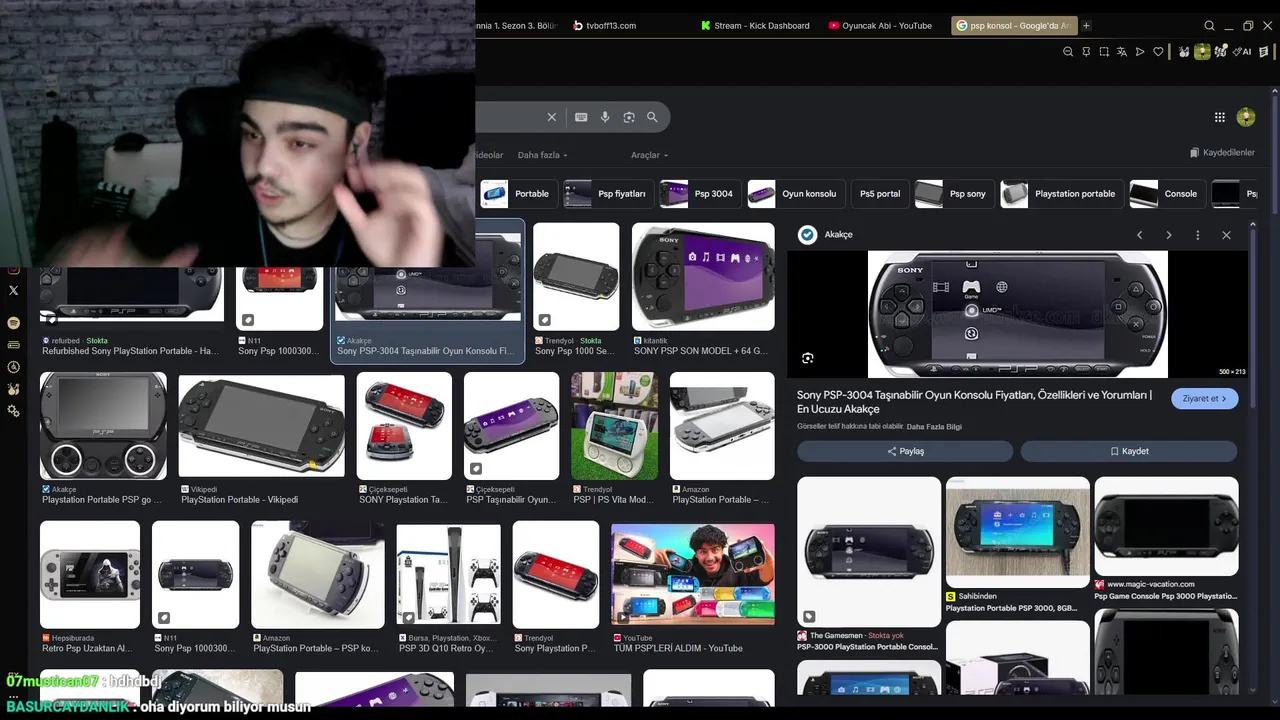The width and height of the screenshot is (1280, 720).
Task: Select the psp konsol Google search tab
Action: (x=1013, y=26)
